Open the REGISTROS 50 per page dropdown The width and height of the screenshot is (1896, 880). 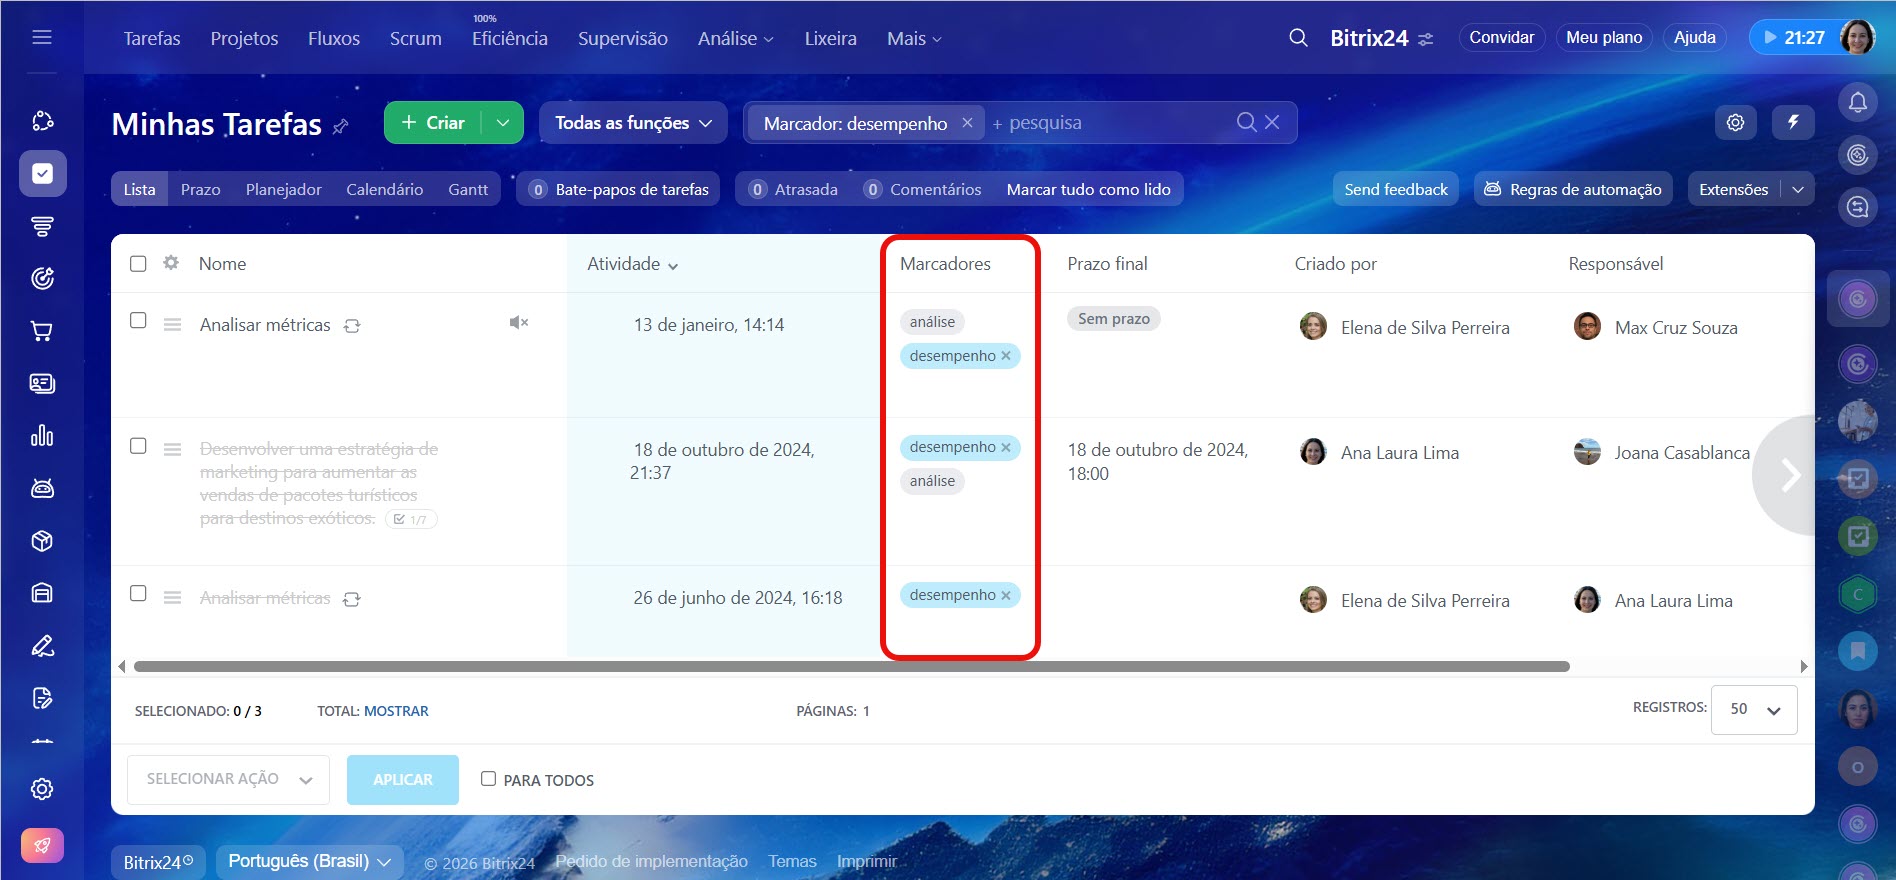coord(1754,709)
